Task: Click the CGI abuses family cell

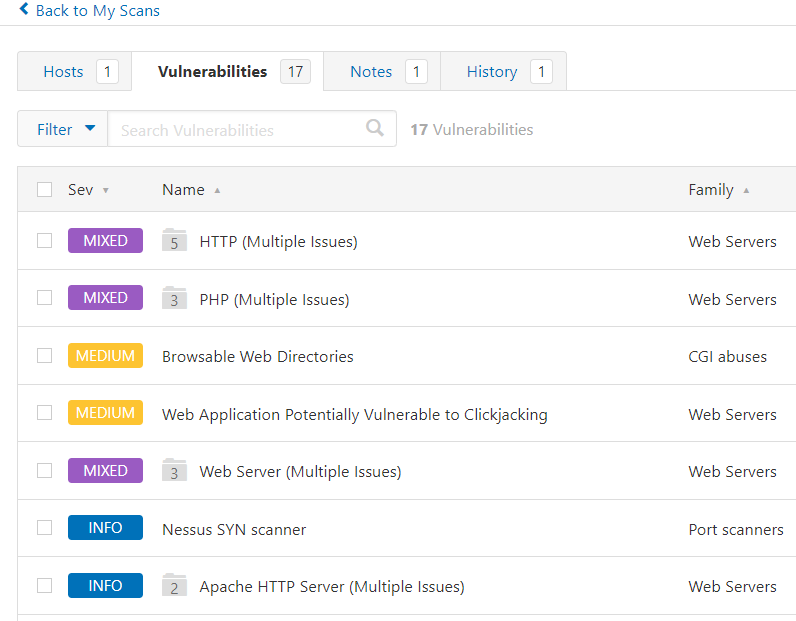Action: (x=727, y=356)
